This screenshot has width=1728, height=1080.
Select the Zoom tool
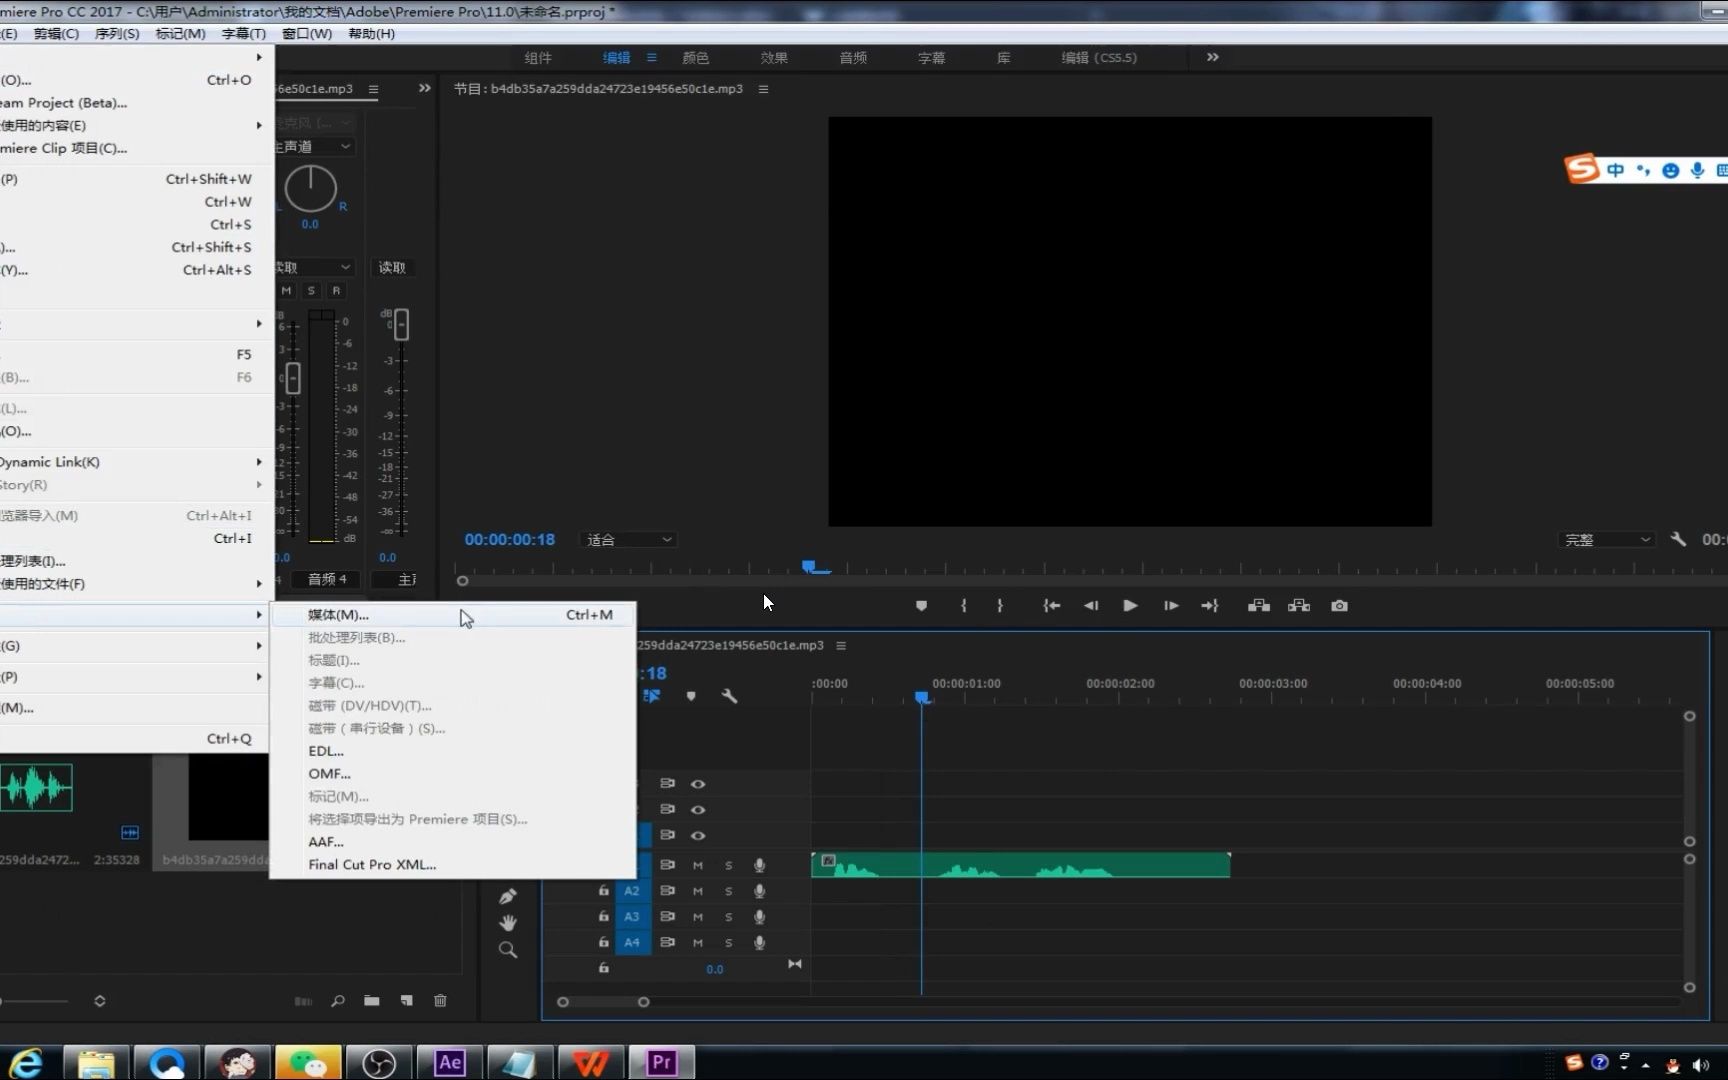click(x=508, y=950)
